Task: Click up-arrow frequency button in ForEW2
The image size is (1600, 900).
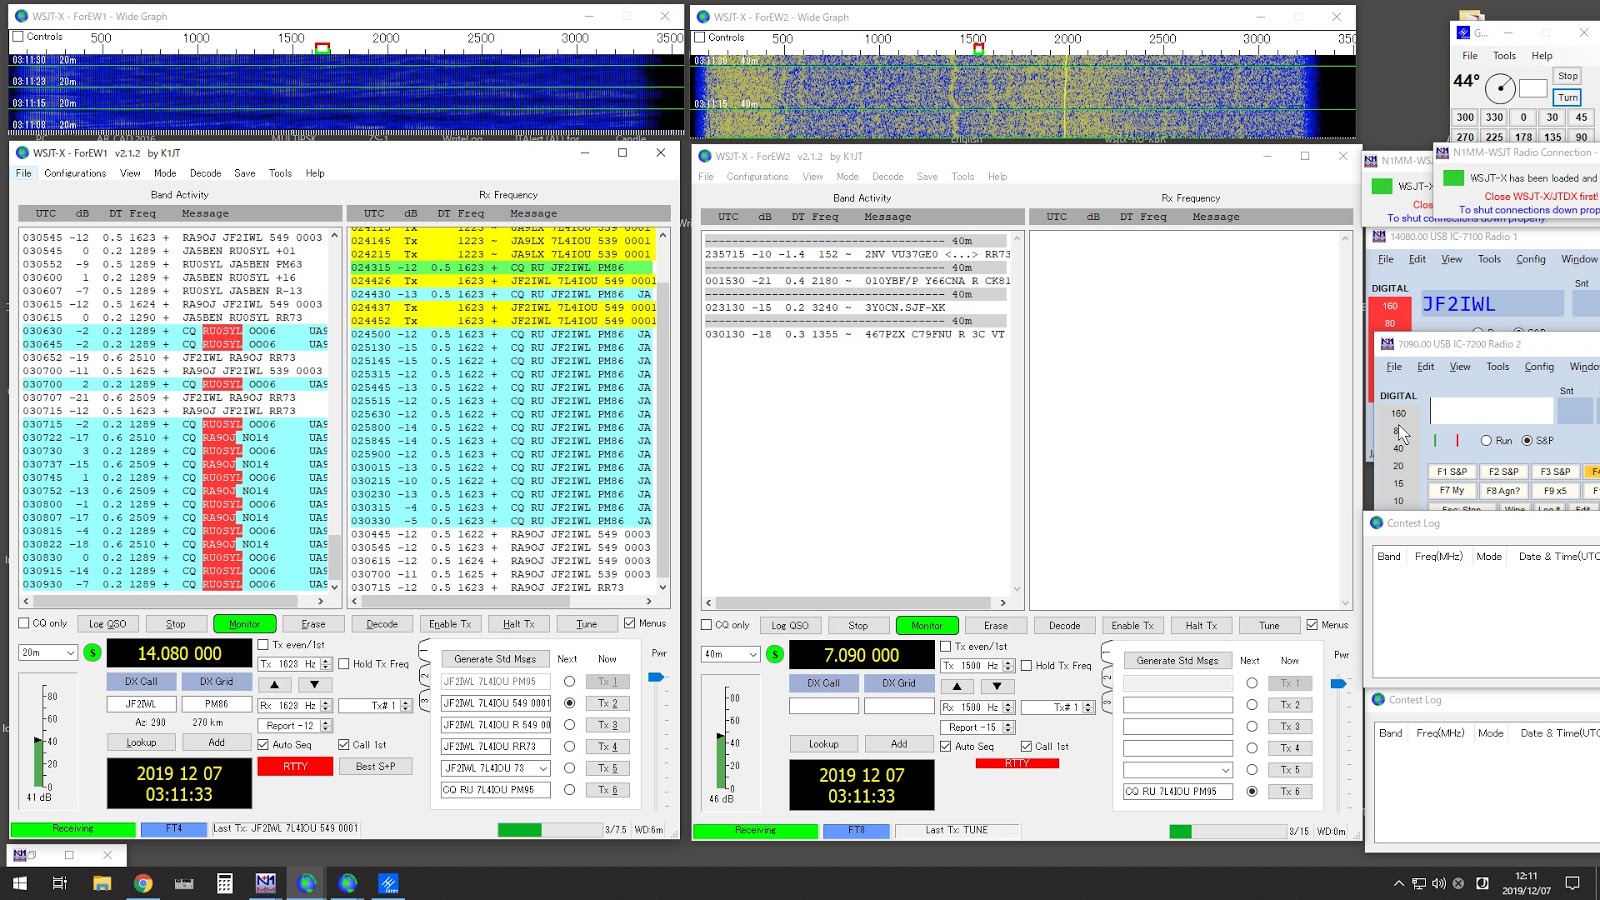Action: click(x=957, y=686)
